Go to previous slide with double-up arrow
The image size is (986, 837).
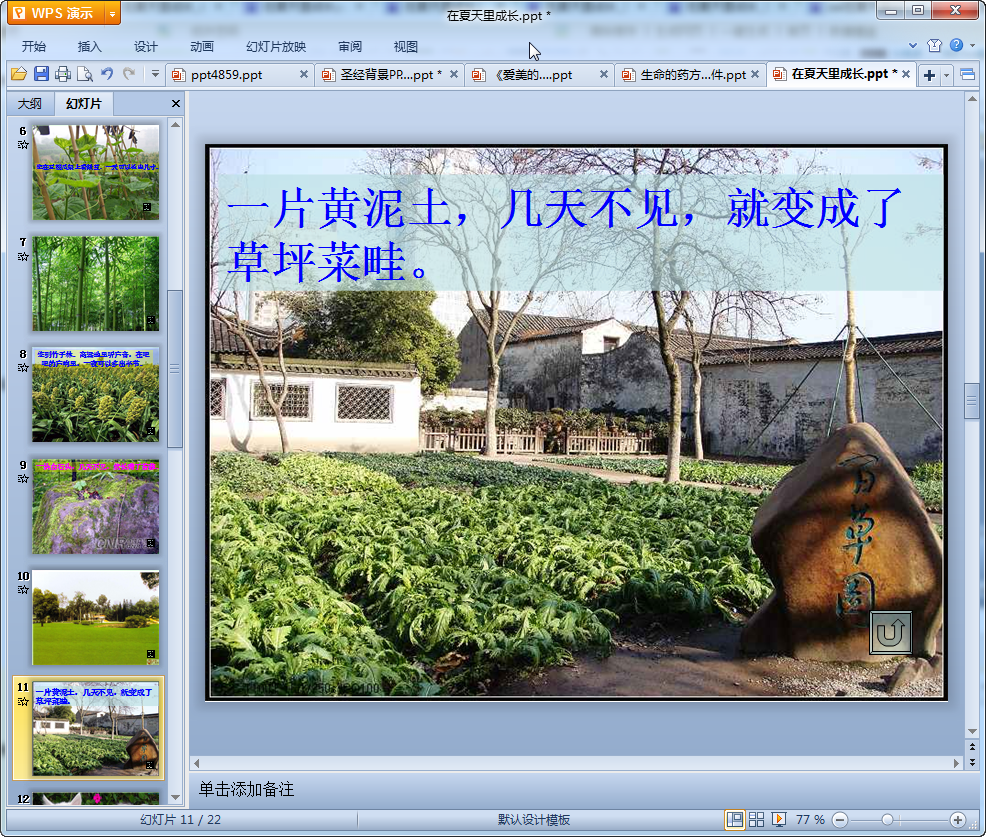click(972, 746)
